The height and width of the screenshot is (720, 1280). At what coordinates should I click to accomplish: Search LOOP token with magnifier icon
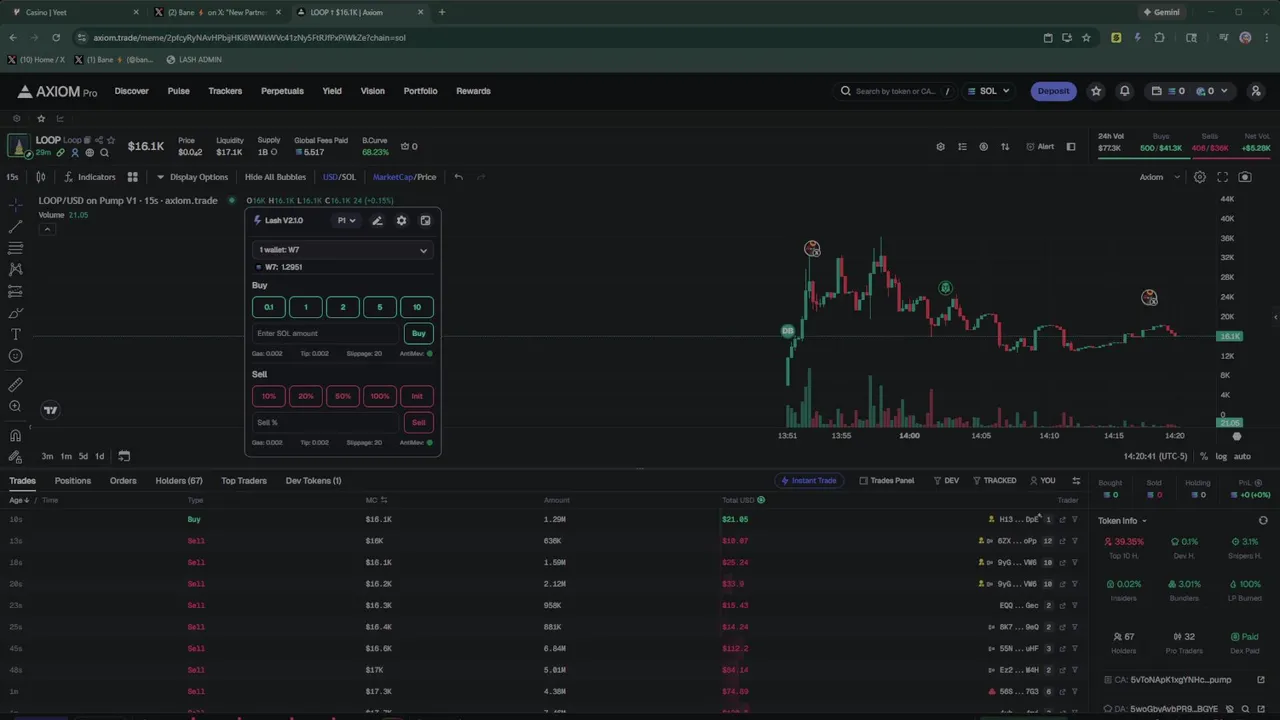(x=104, y=153)
